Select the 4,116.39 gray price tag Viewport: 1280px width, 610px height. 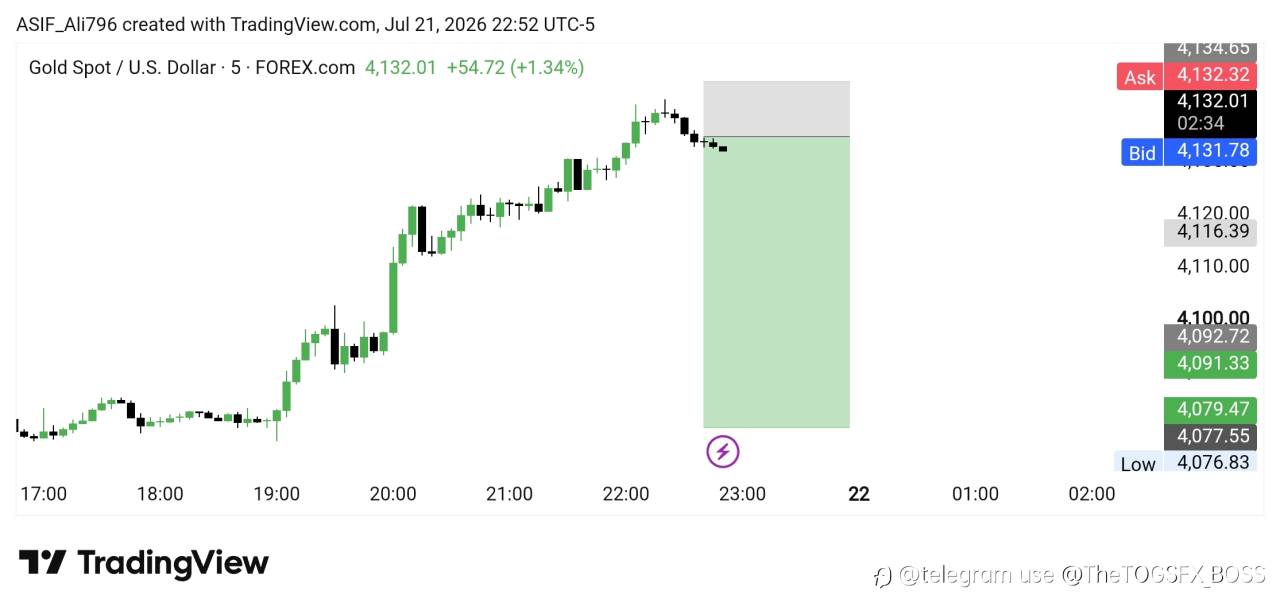(1210, 232)
